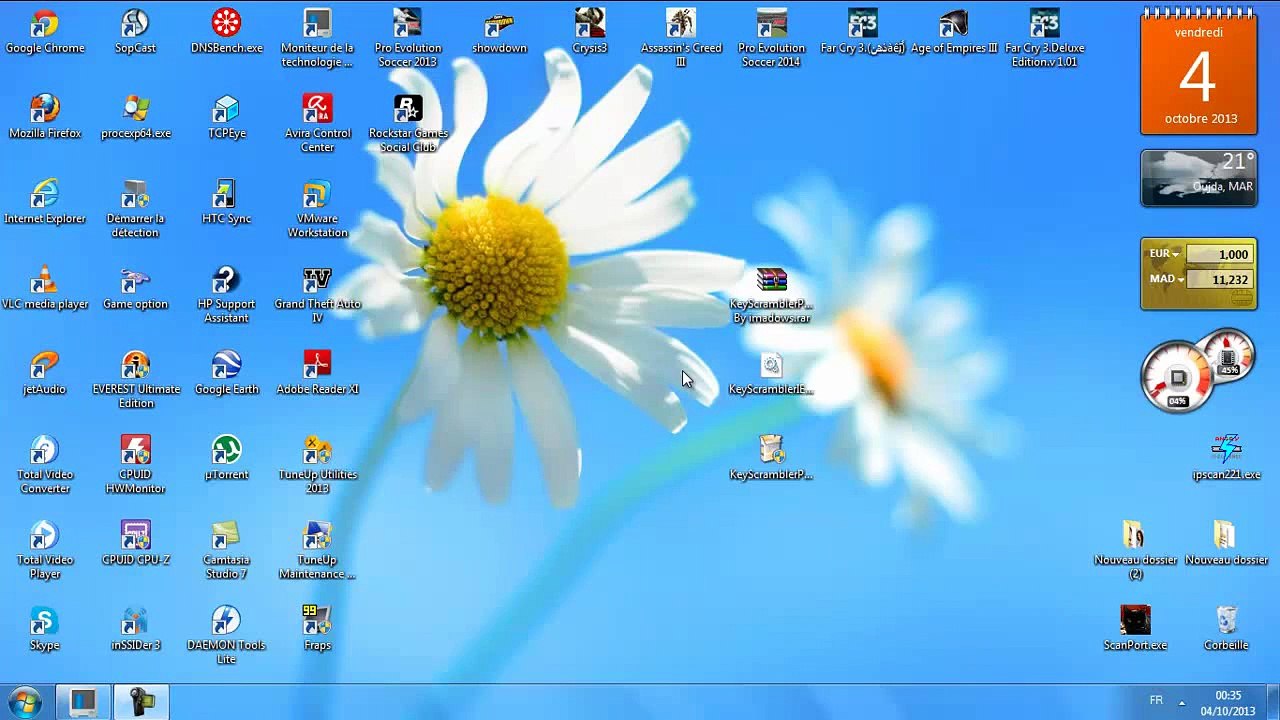This screenshot has width=1280, height=720.
Task: Click the MAD amount field showing 11,232
Action: click(x=1219, y=280)
